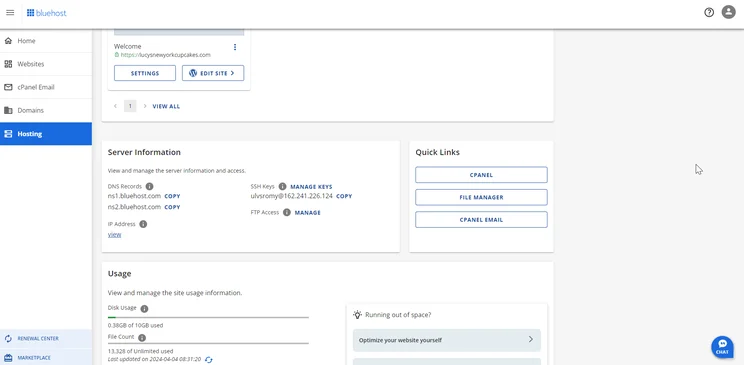Show info tooltip for FTP Access
744x365 pixels.
pos(287,213)
